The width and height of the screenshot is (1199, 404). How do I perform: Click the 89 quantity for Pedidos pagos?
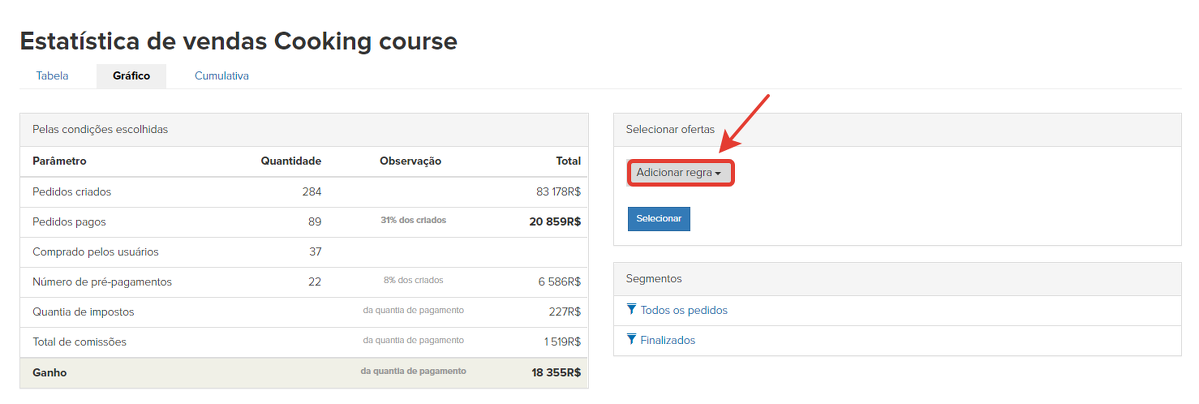pyautogui.click(x=314, y=222)
